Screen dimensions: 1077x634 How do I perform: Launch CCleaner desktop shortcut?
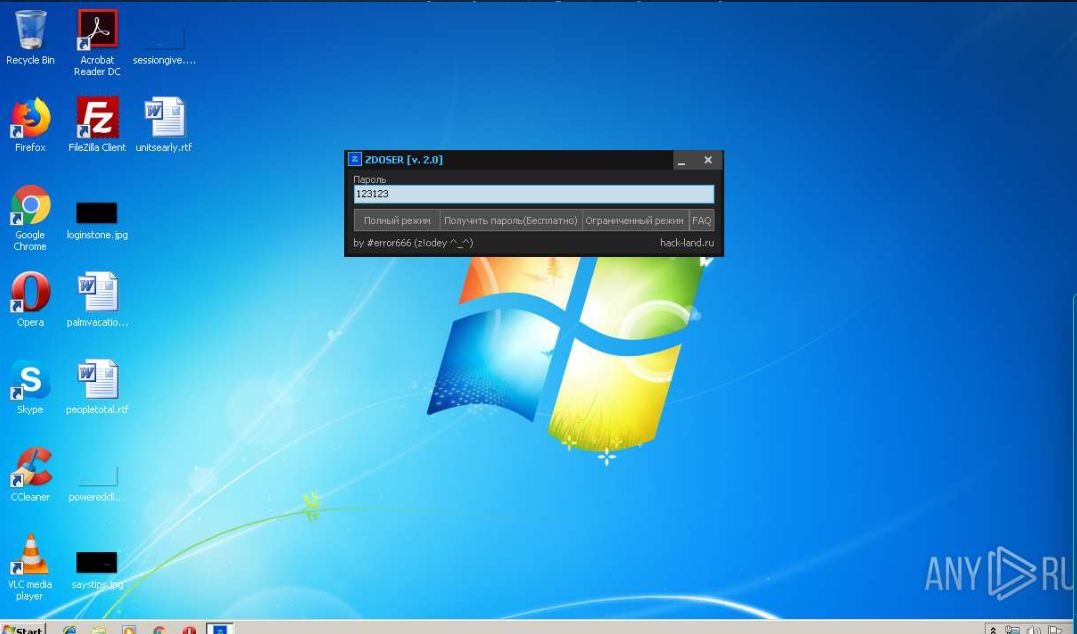click(x=30, y=468)
